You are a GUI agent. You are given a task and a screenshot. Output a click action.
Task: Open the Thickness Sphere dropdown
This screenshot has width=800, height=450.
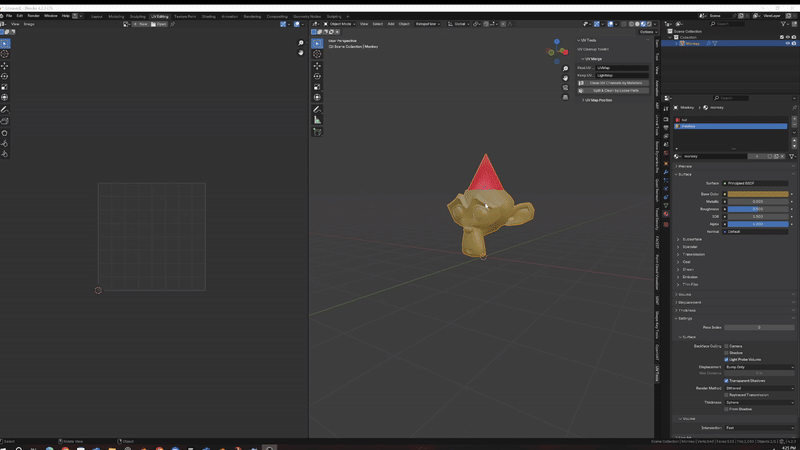pos(759,403)
